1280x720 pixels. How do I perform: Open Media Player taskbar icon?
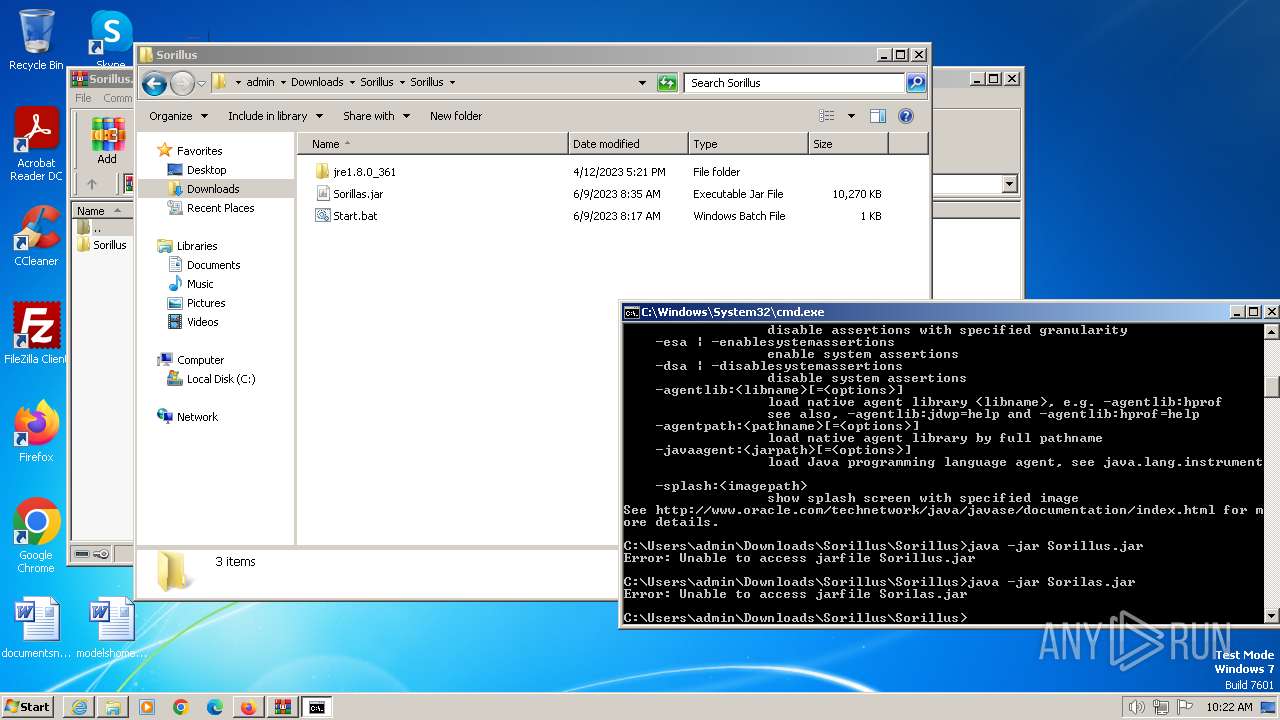pos(147,707)
